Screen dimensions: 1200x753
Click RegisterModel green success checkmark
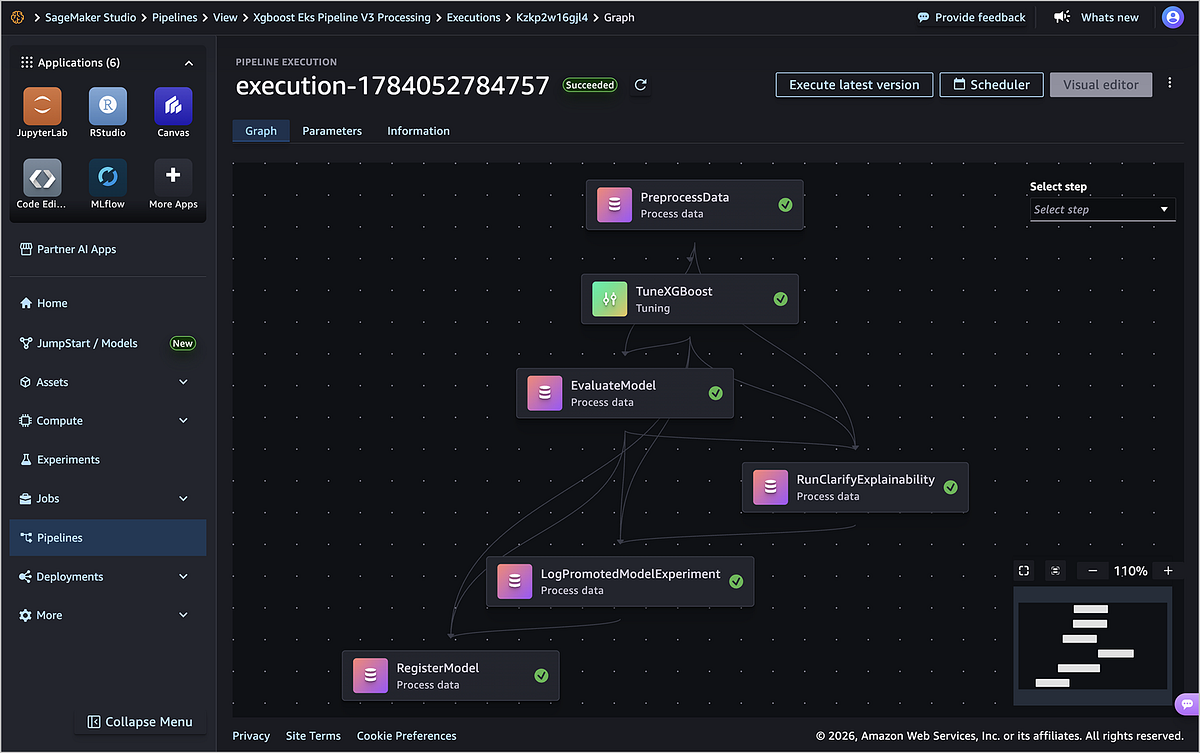pyautogui.click(x=541, y=675)
